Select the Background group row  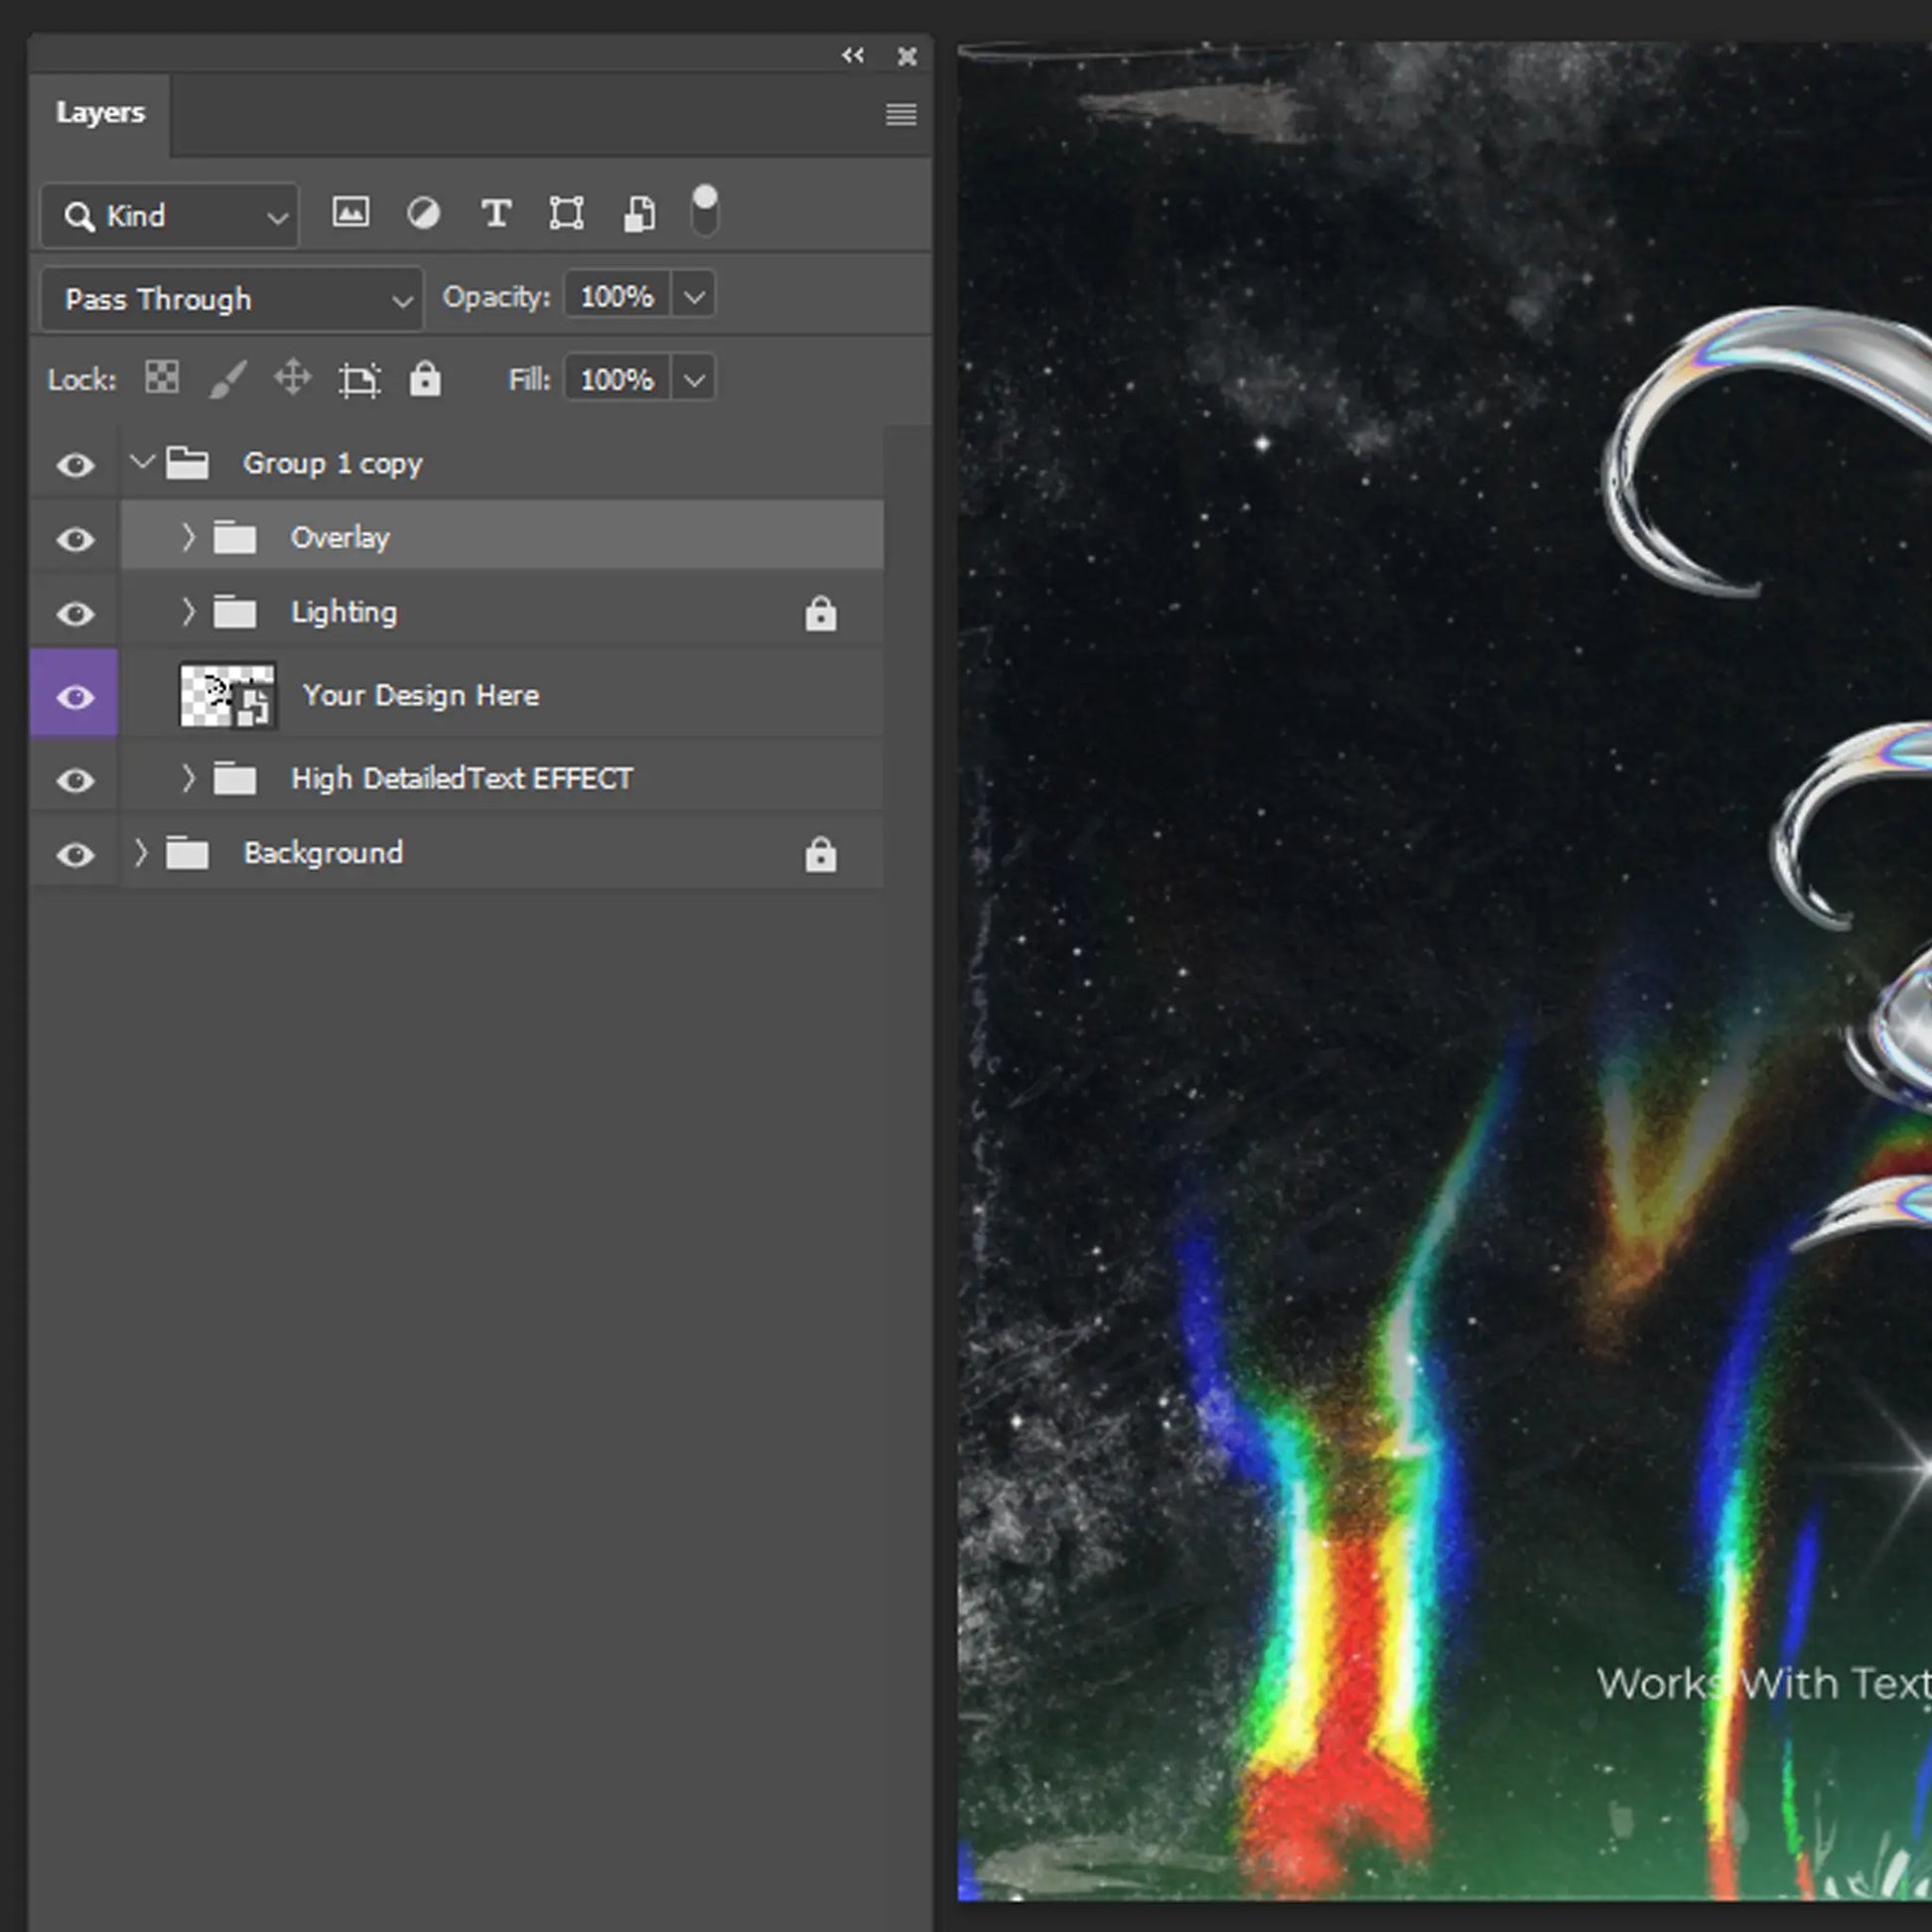click(x=502, y=852)
